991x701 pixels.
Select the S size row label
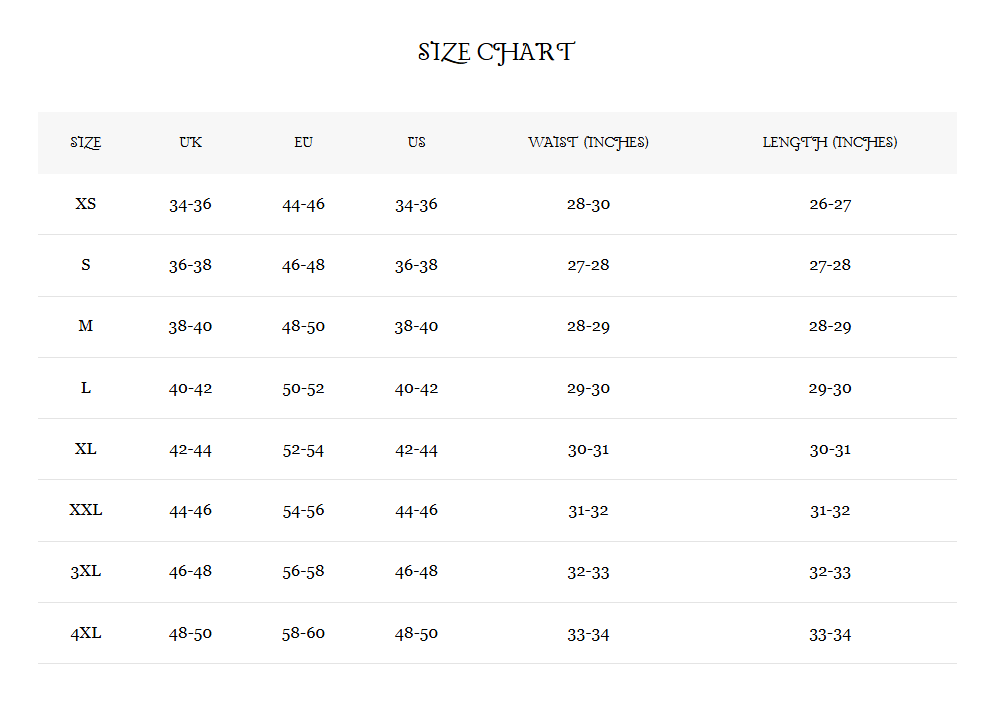86,265
